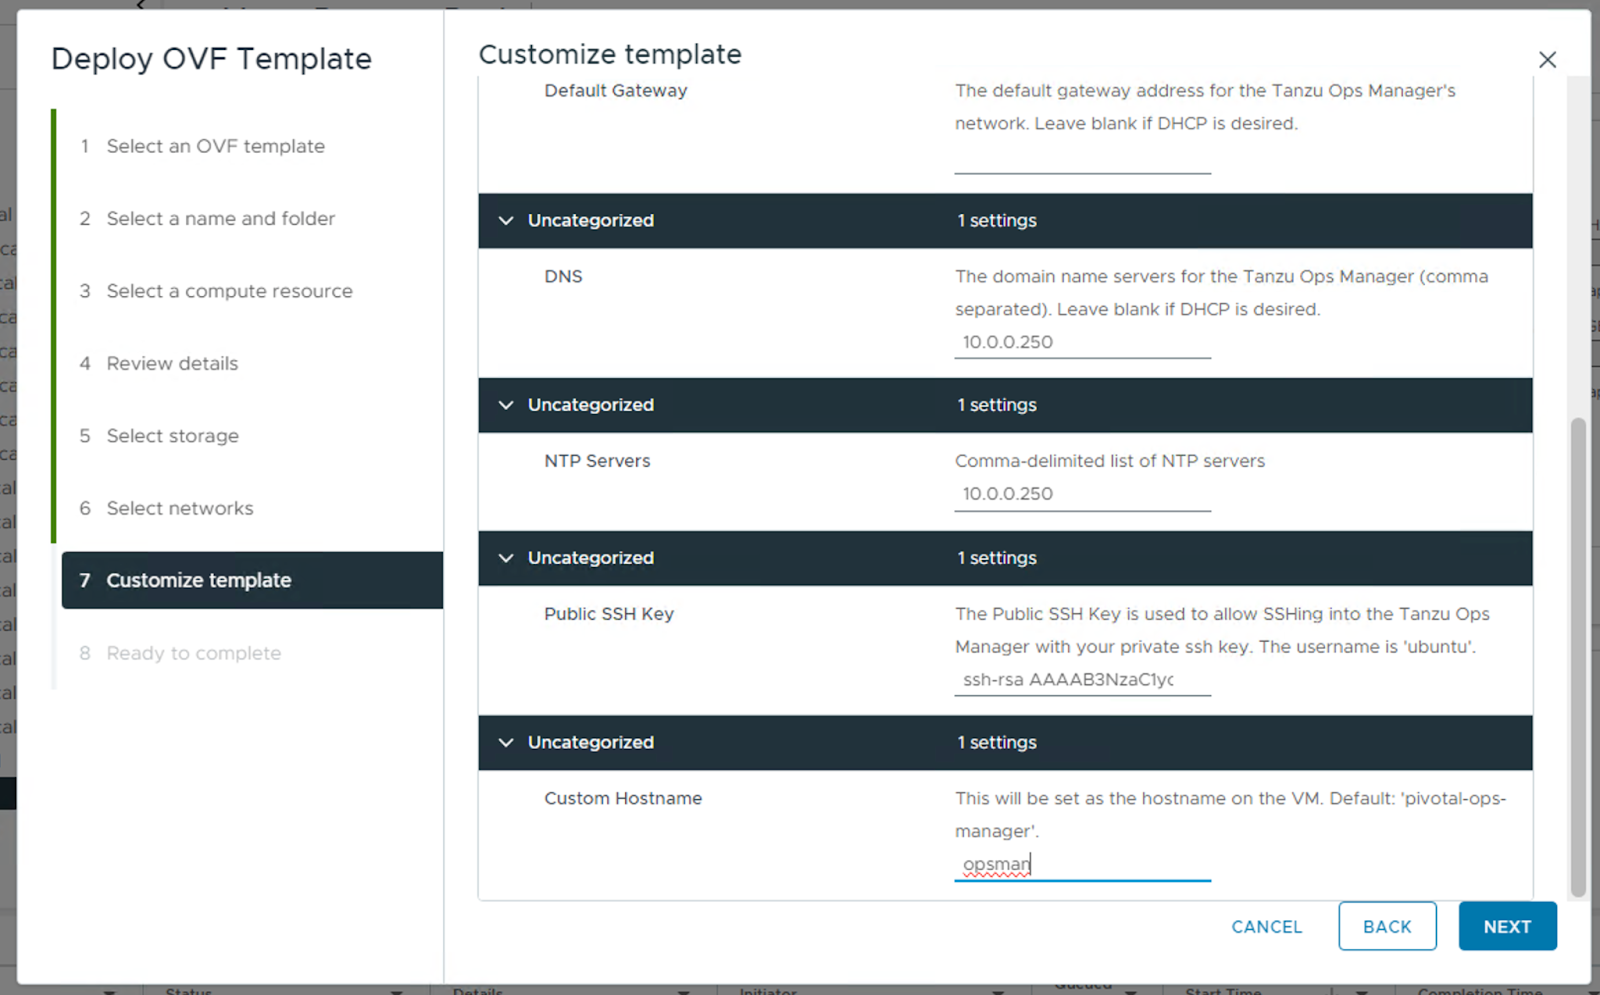The height and width of the screenshot is (995, 1600).
Task: Click the Default Gateway label
Action: pyautogui.click(x=616, y=91)
